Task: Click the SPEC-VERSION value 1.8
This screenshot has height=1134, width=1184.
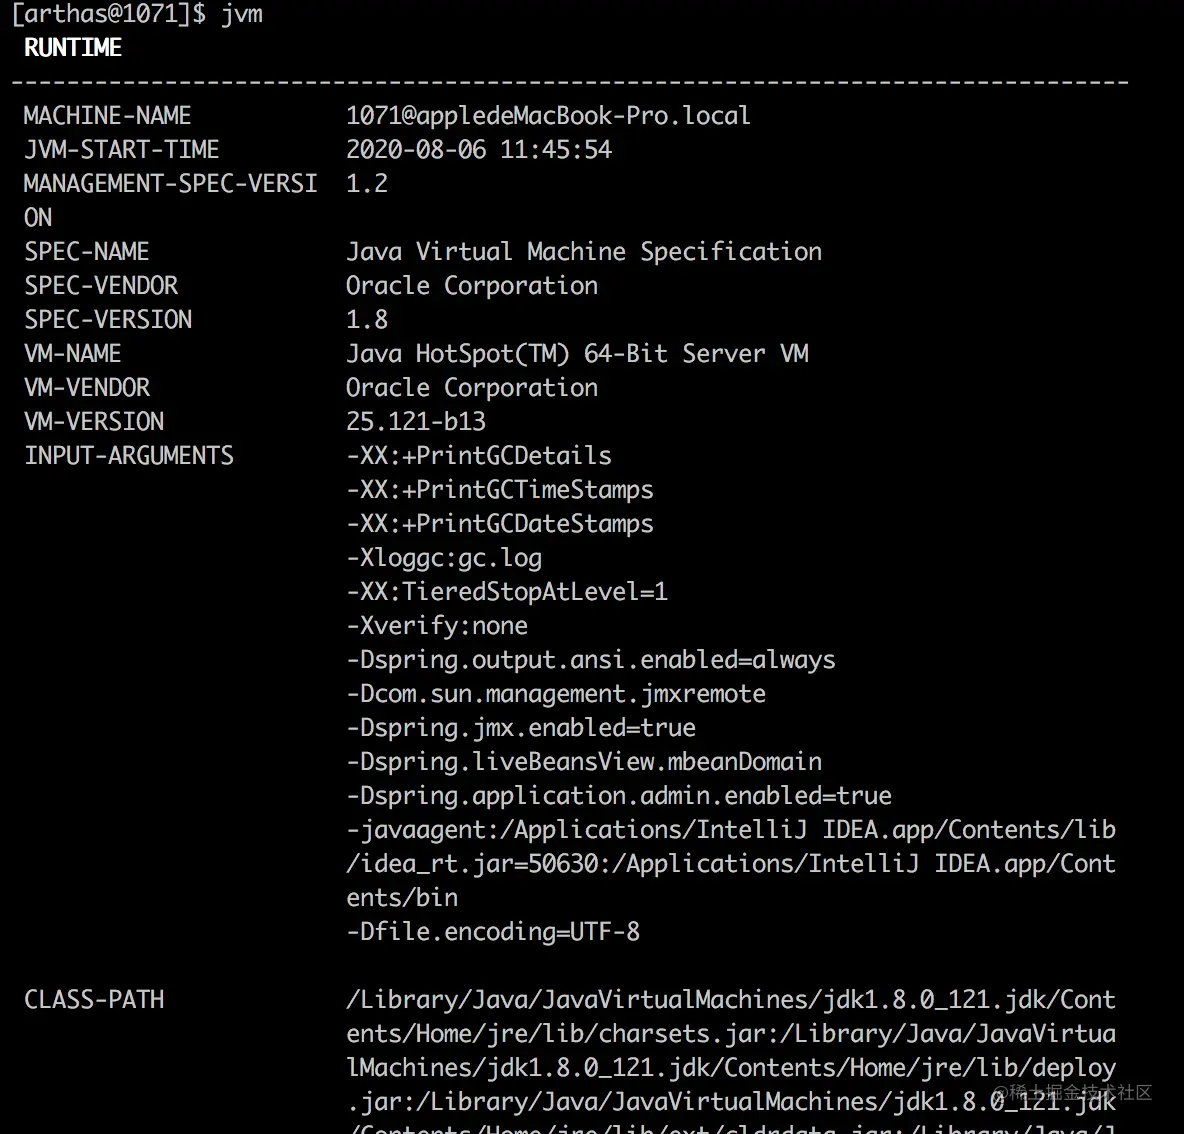Action: (366, 320)
